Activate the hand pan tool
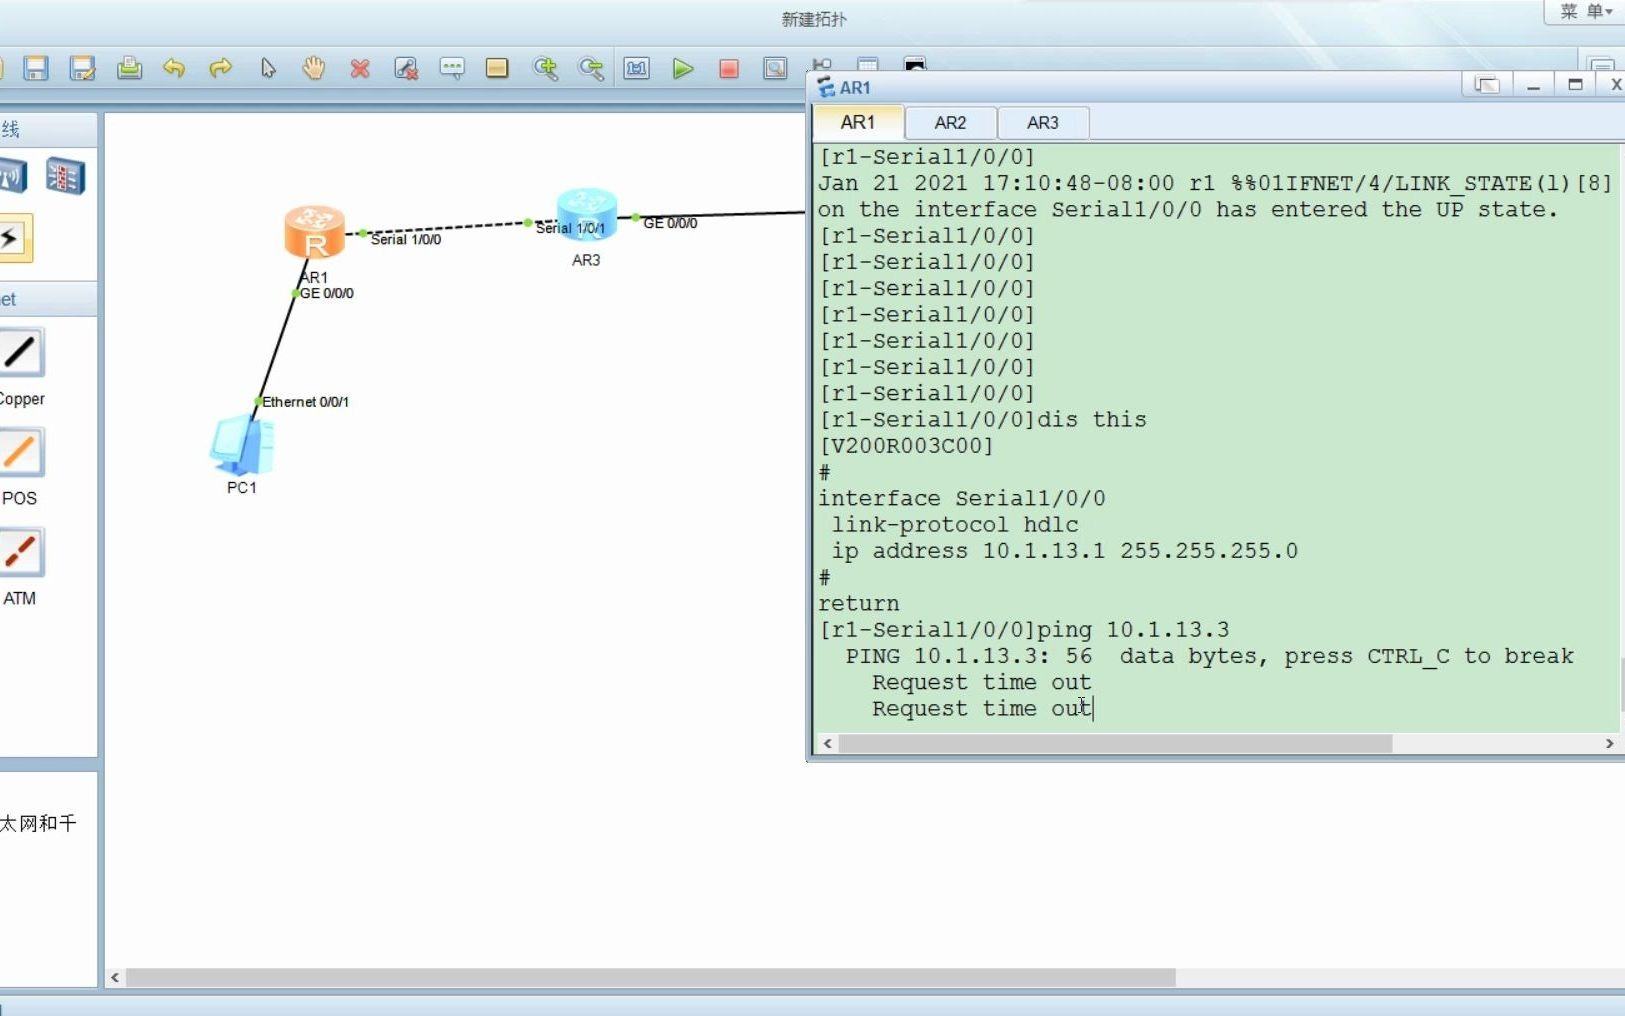The image size is (1625, 1016). [314, 68]
